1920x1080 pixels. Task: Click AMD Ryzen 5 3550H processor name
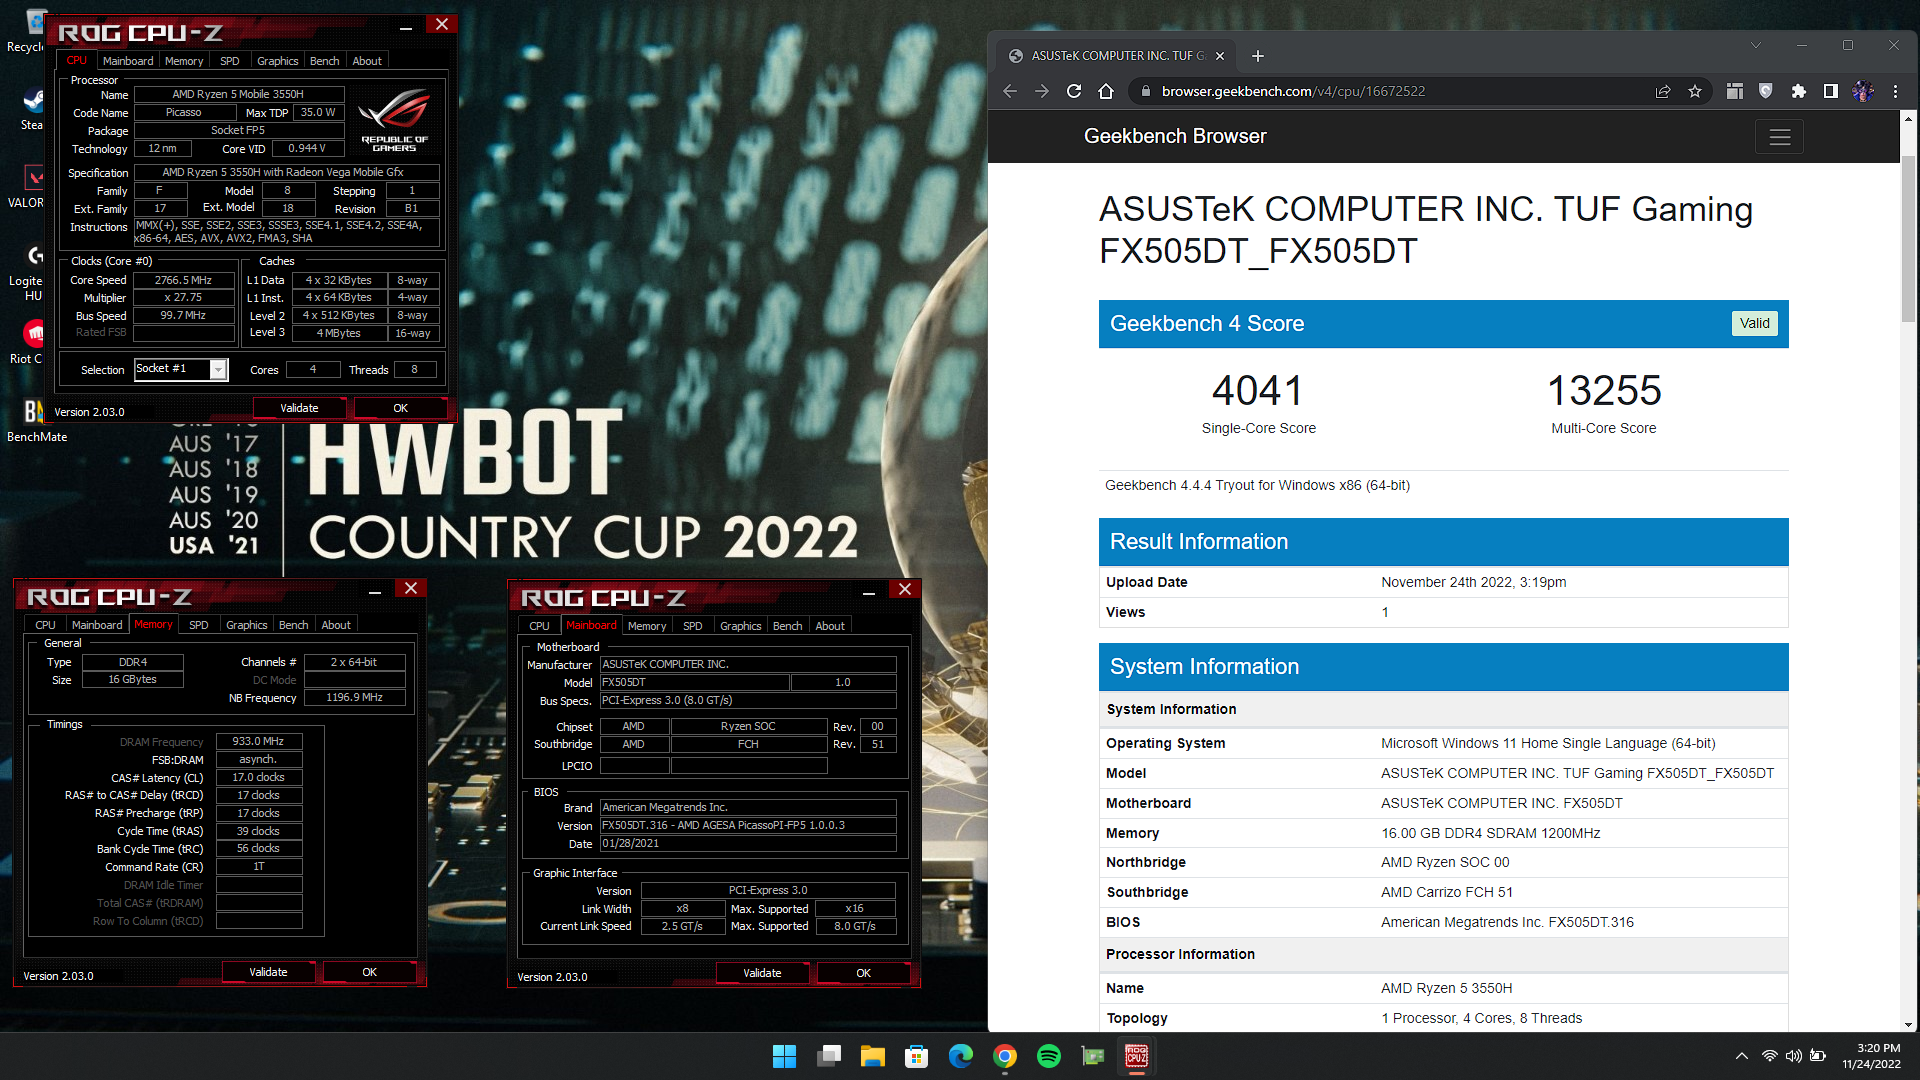click(x=1446, y=988)
